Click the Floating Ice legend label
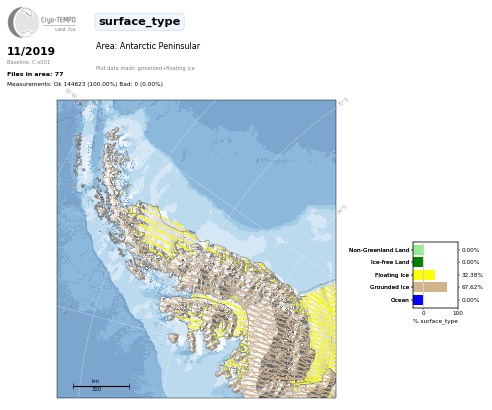This screenshot has width=492, height=410. pyautogui.click(x=392, y=275)
